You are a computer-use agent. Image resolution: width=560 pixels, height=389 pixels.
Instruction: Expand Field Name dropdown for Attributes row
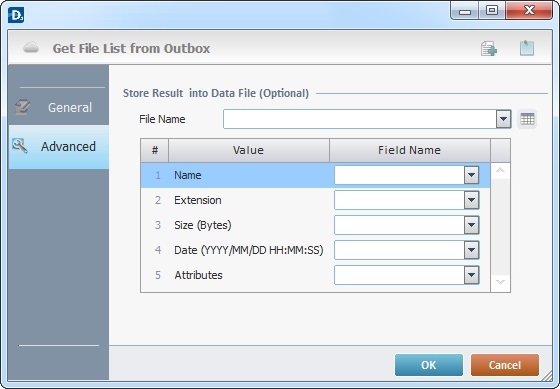471,275
